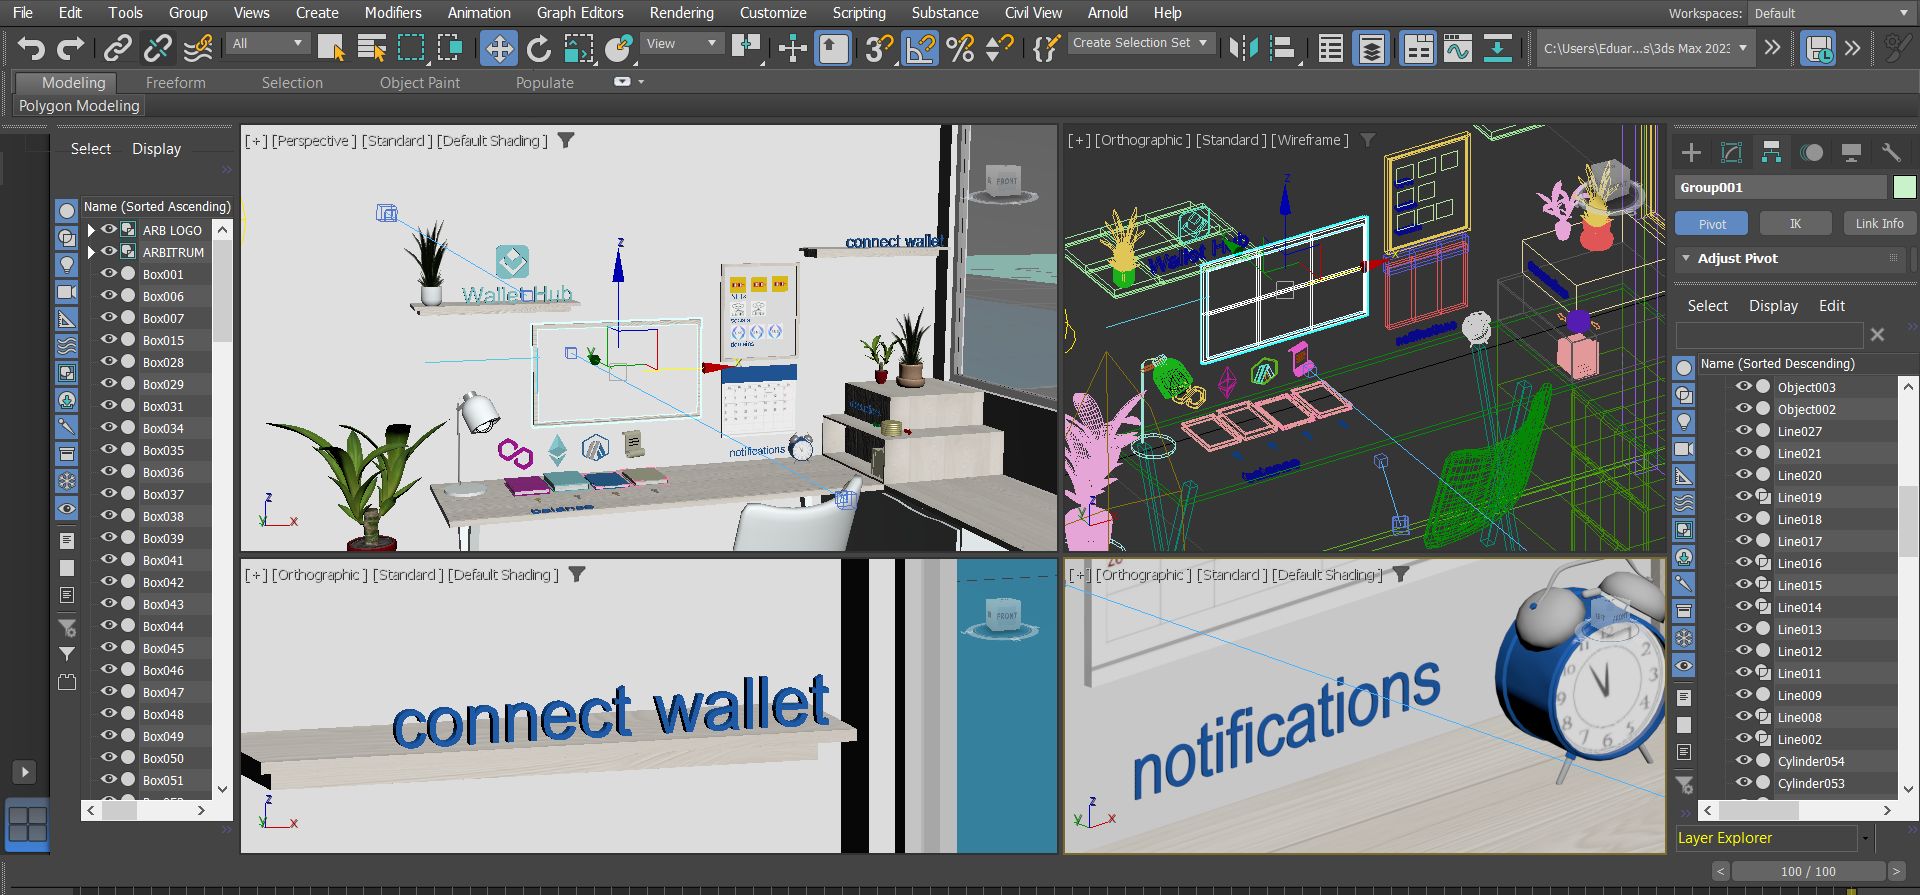The image size is (1920, 895).
Task: Open the project path dropdown
Action: 1646,48
